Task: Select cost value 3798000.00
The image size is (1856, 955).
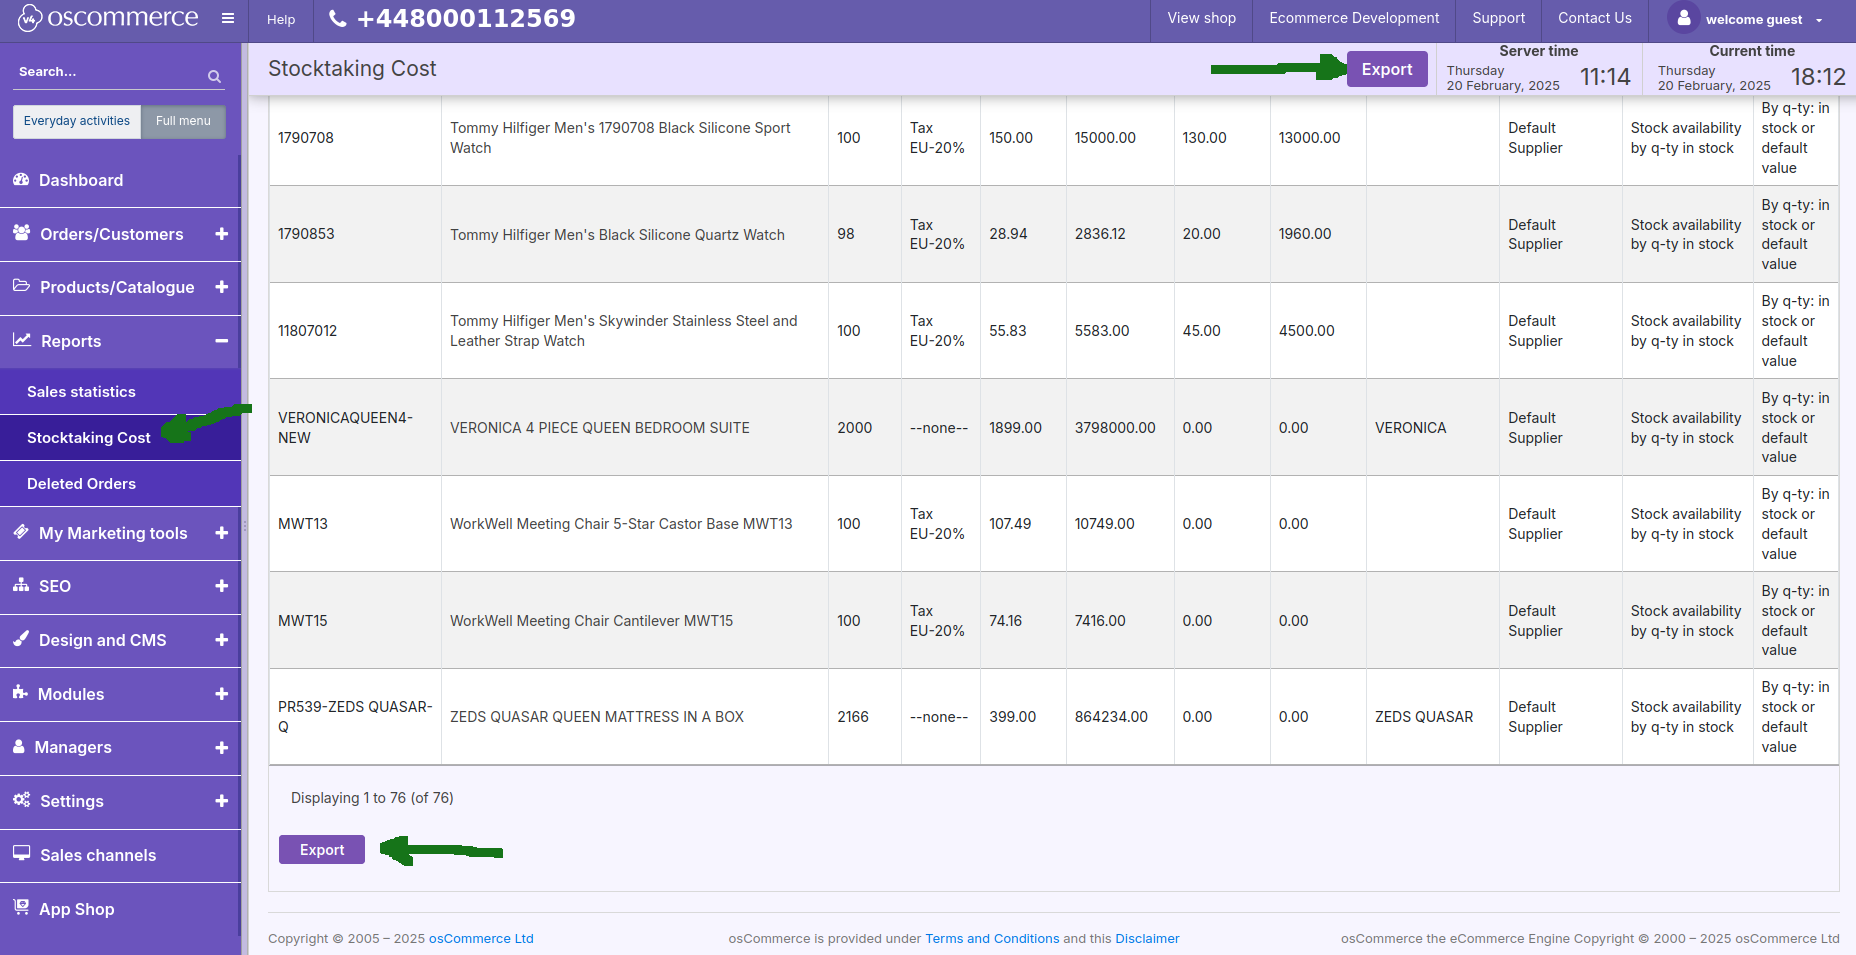Action: (x=1115, y=428)
